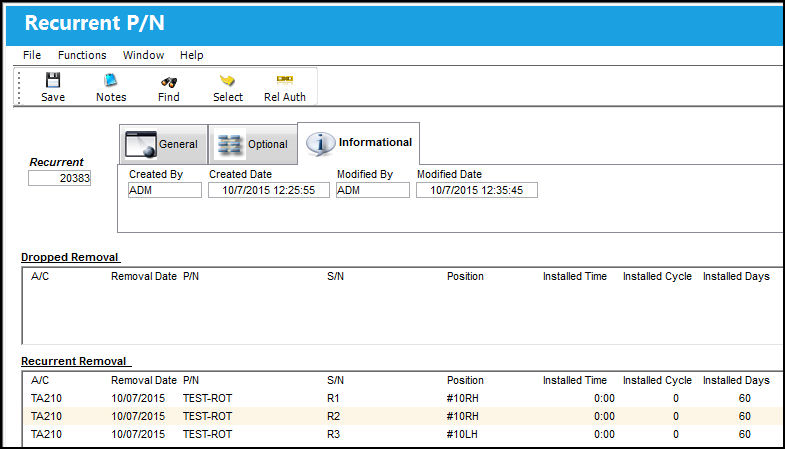Open the File menu
This screenshot has width=785, height=449.
[32, 55]
